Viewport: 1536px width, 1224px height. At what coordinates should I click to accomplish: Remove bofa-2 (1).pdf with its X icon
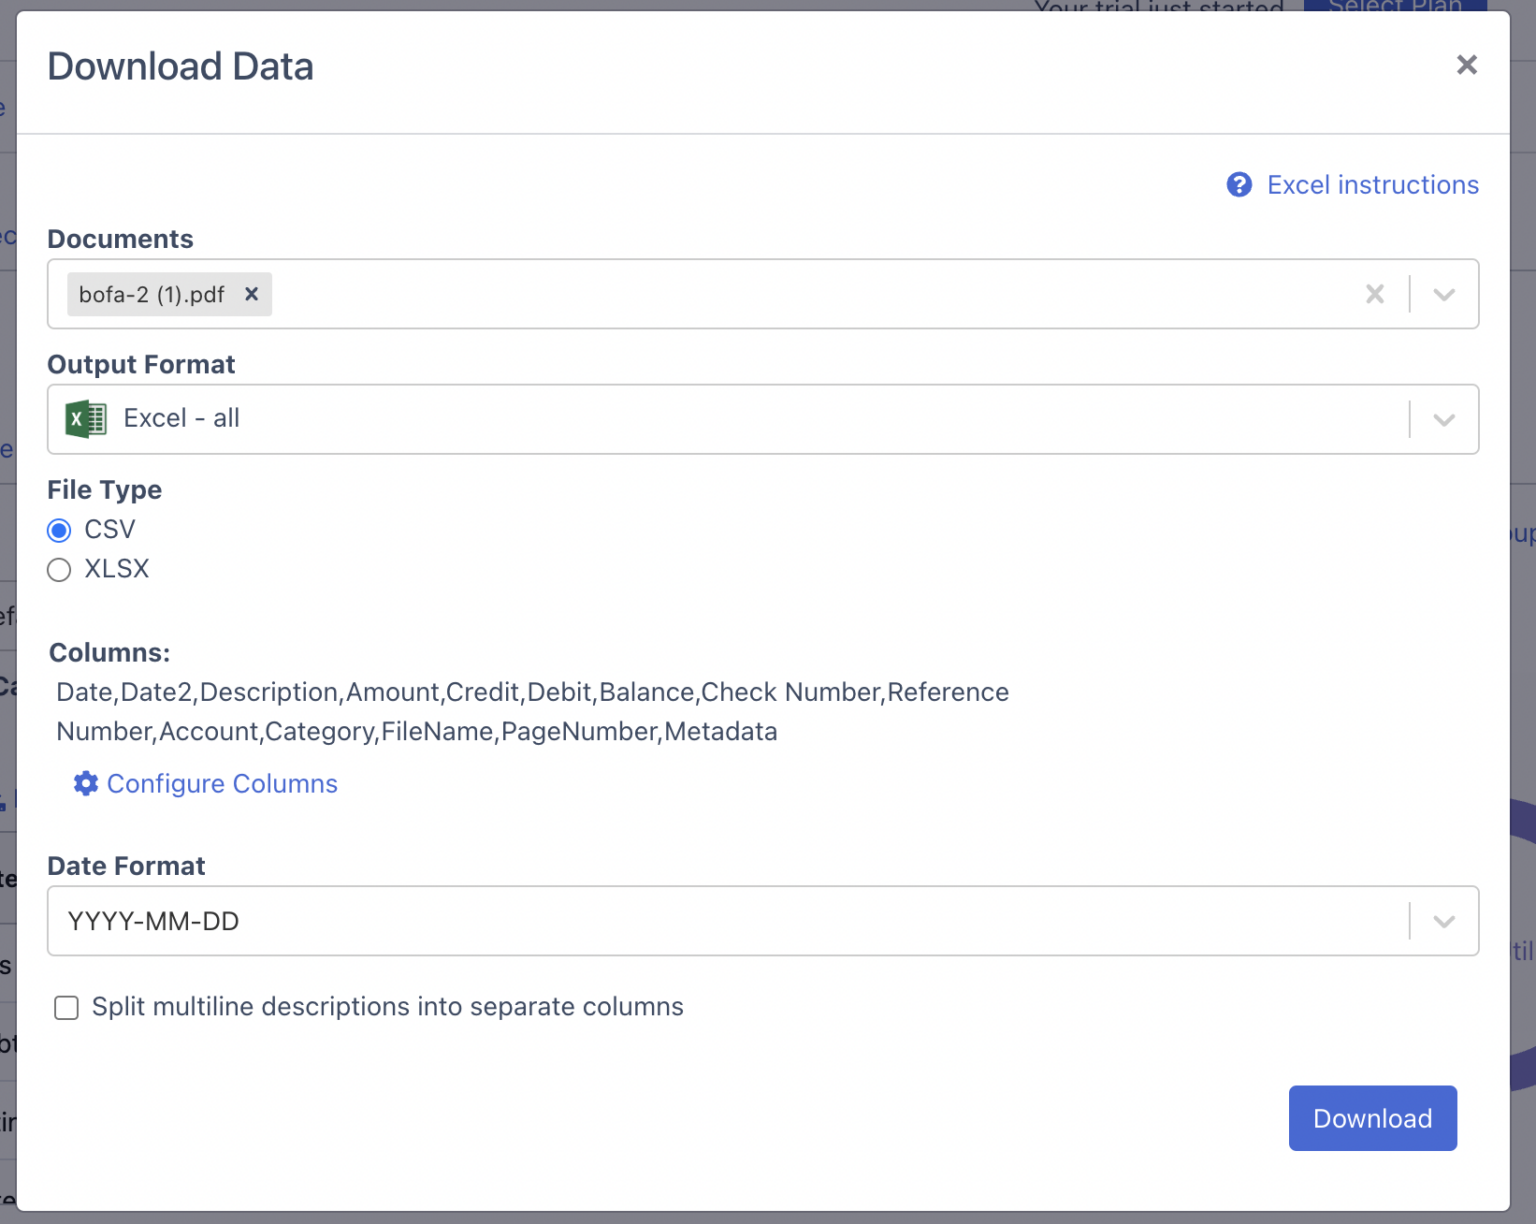(x=251, y=294)
